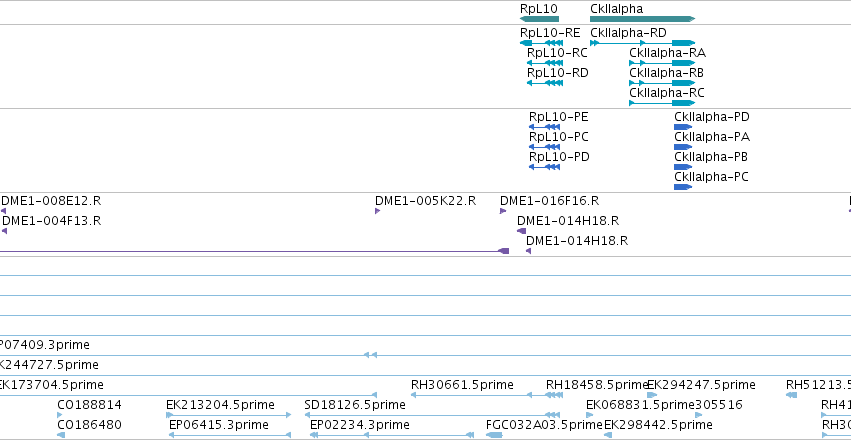Click the DME1-005K22.R clone label
Image resolution: width=851 pixels, height=440 pixels.
pos(426,201)
